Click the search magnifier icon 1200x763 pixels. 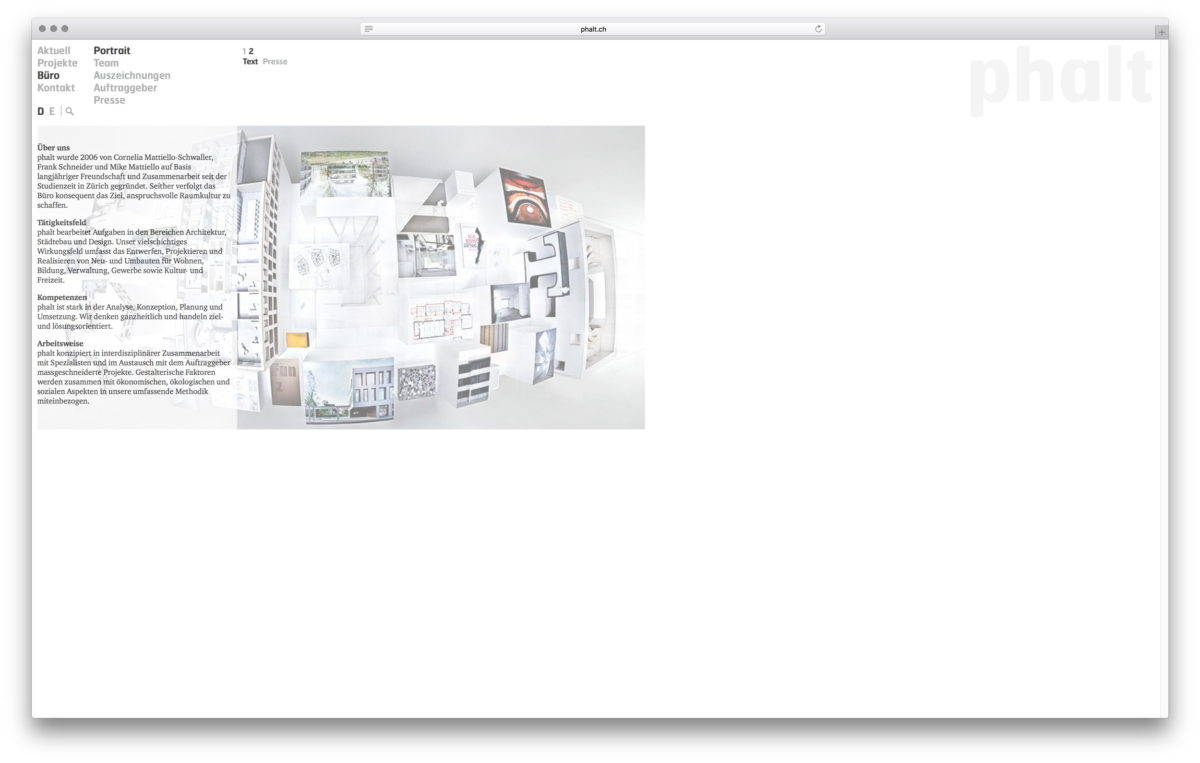click(69, 111)
